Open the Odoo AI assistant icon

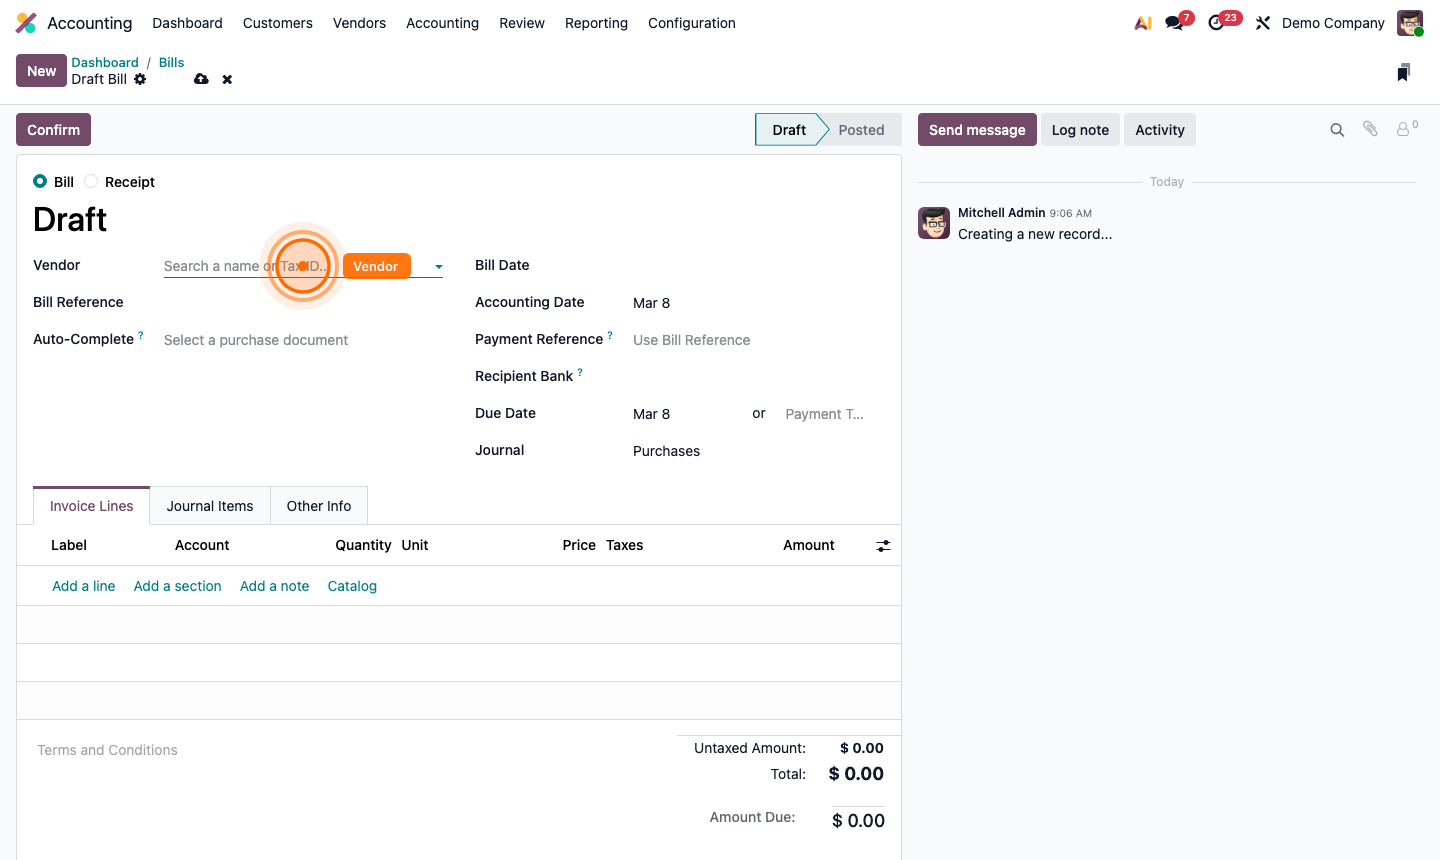click(1142, 22)
